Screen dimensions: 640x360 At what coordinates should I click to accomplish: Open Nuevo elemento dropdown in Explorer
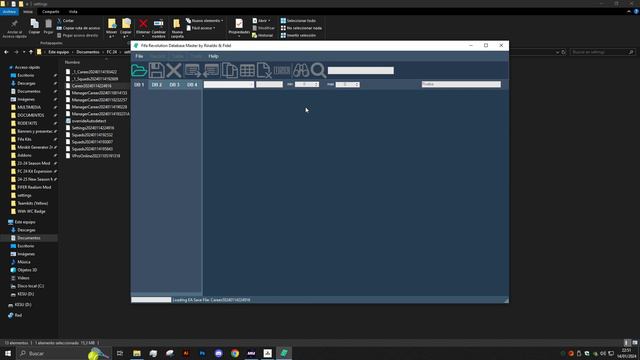(x=204, y=20)
